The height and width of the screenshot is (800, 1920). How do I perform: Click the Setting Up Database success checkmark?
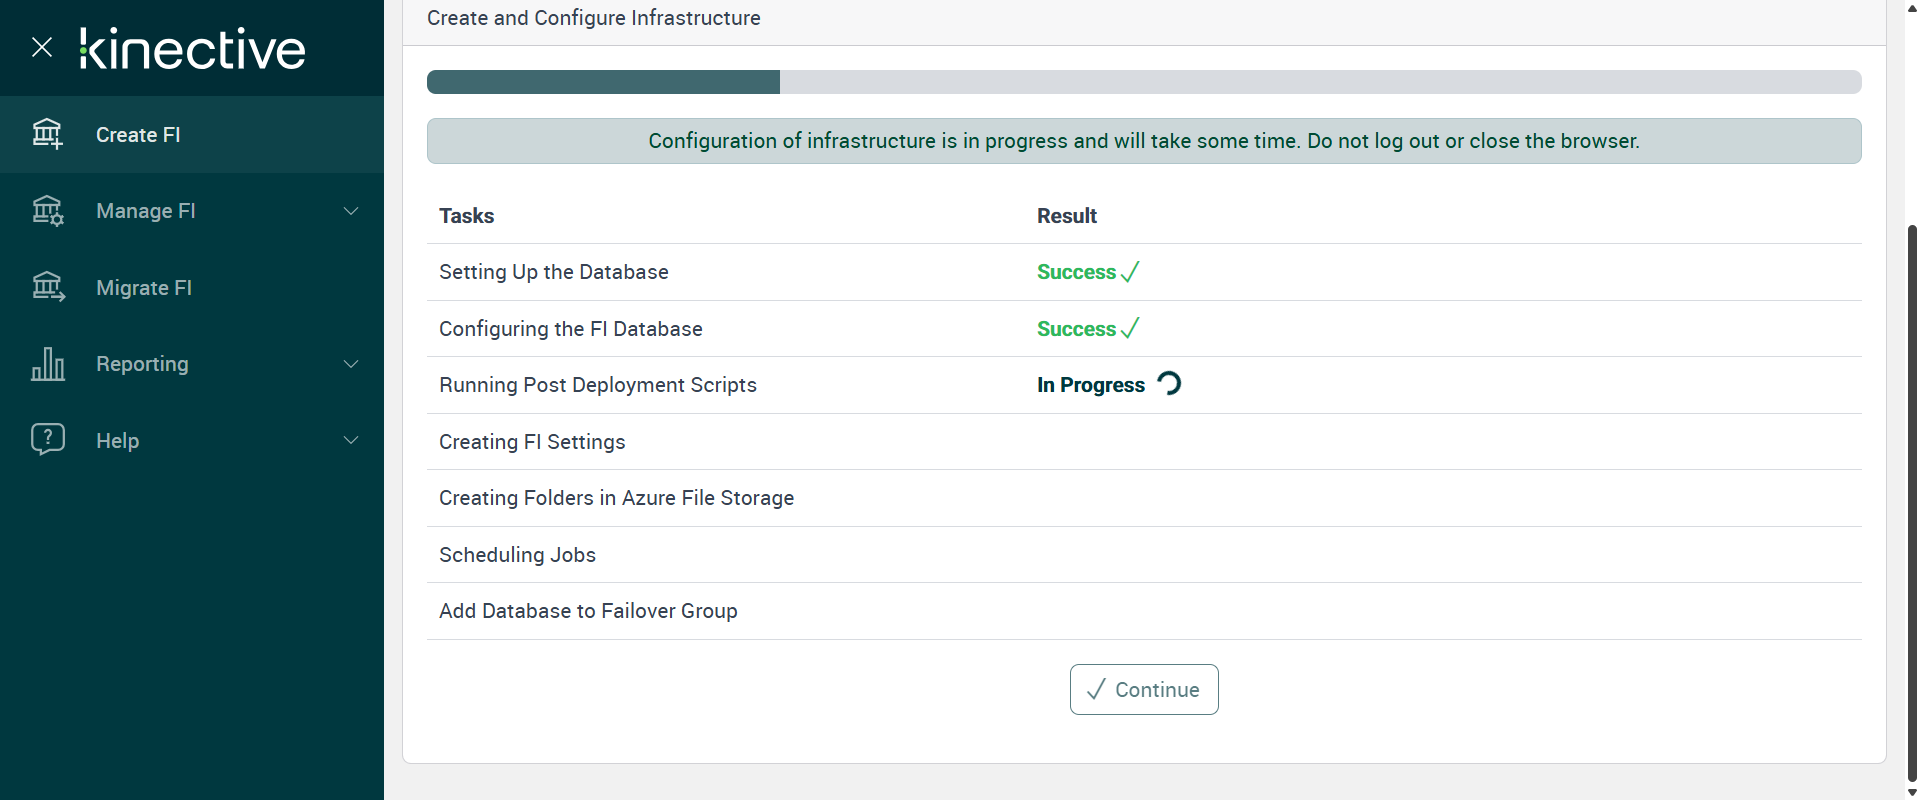[x=1130, y=272]
